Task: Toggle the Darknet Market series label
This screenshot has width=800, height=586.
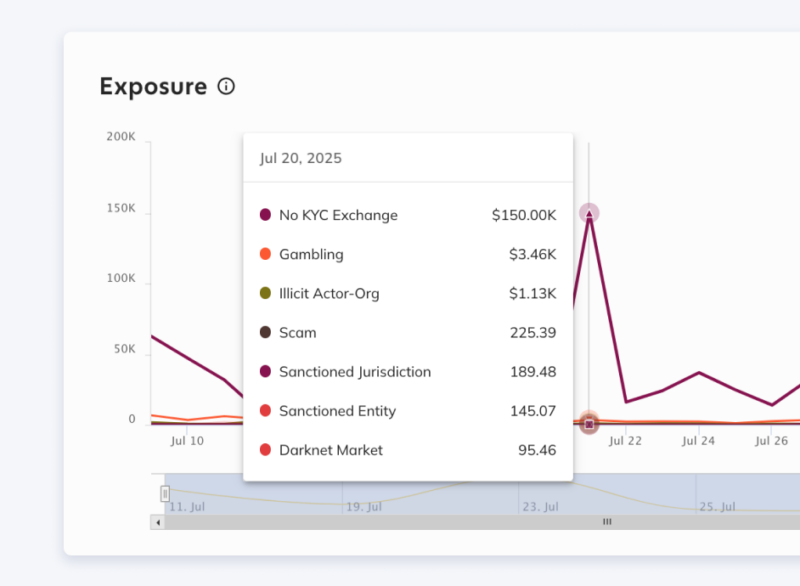Action: click(x=330, y=450)
